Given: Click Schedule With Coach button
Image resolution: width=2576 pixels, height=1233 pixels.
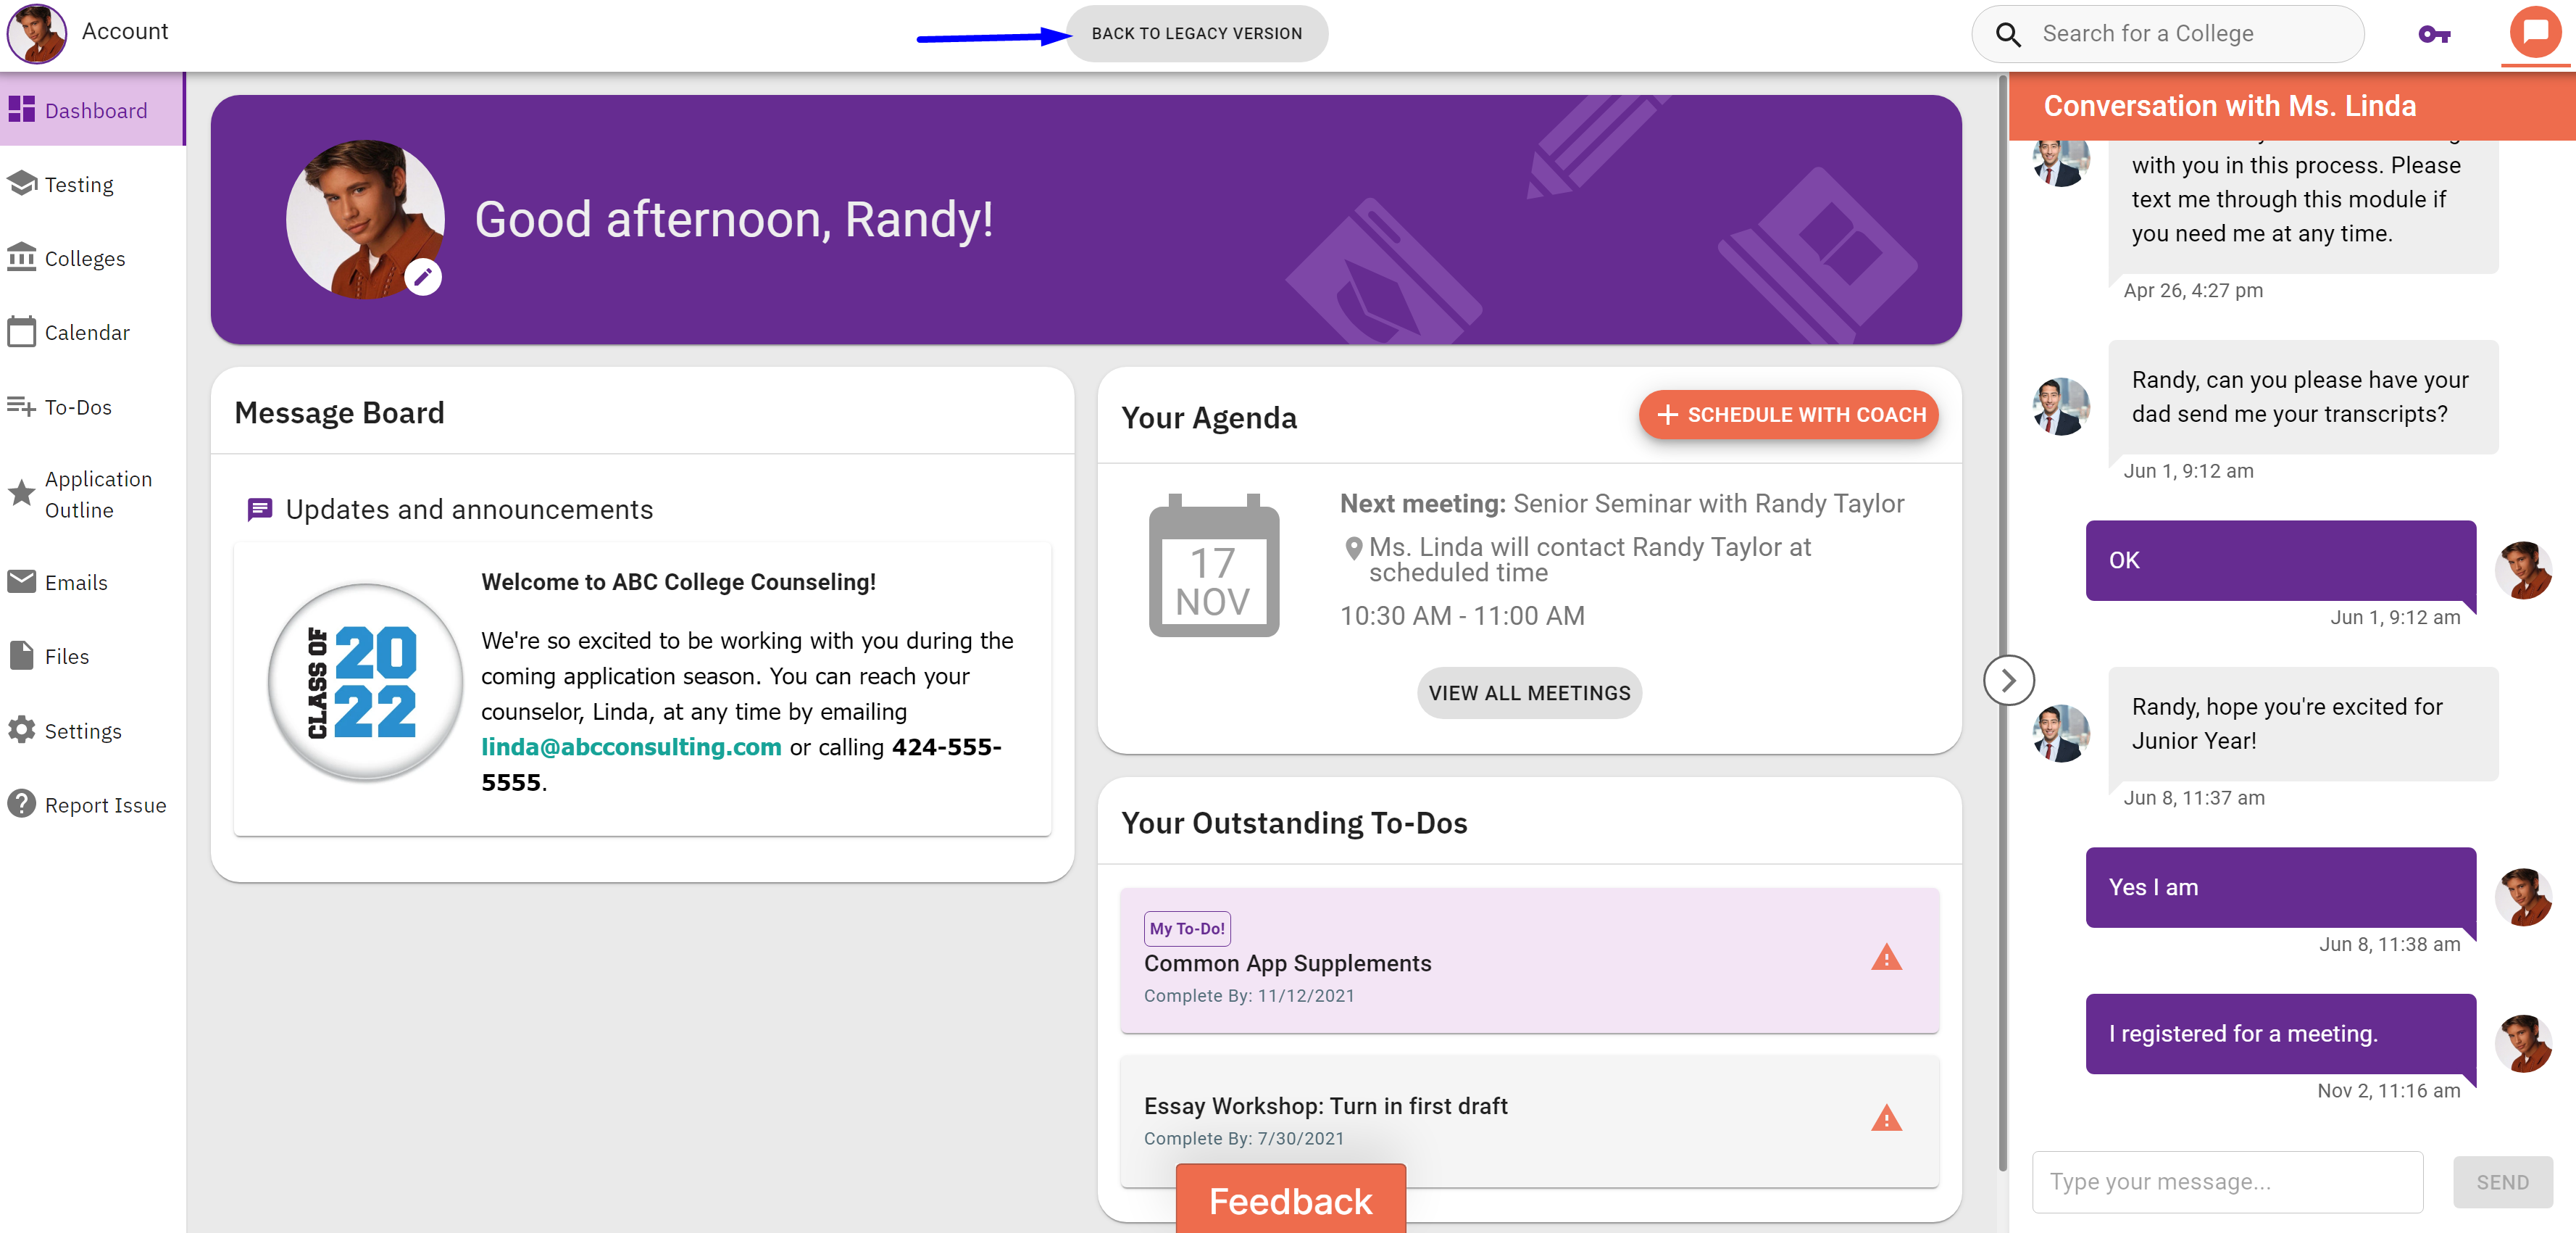Looking at the screenshot, I should tap(1788, 415).
